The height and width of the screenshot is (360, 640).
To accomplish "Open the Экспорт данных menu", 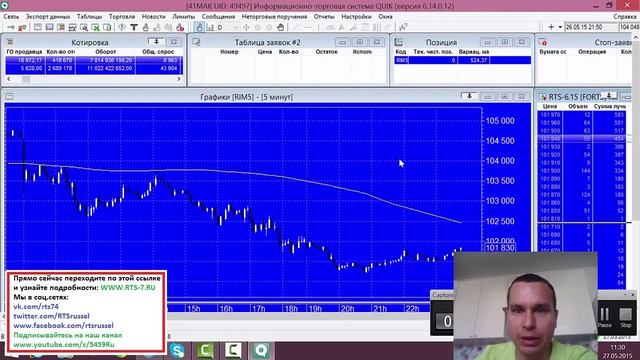I will pos(48,17).
